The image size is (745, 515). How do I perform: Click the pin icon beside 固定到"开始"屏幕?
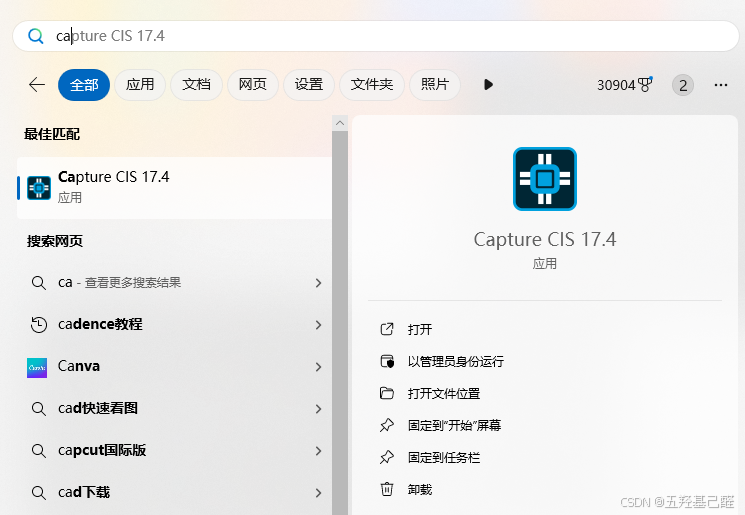coord(387,425)
